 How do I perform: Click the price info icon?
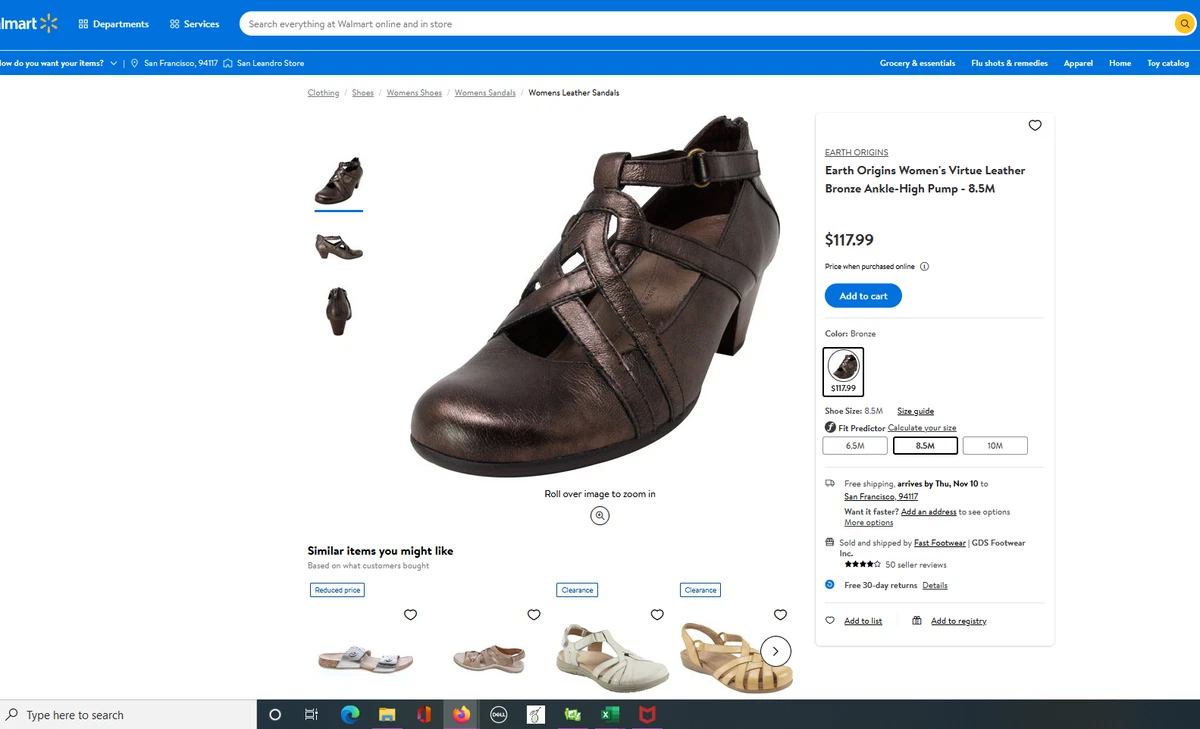click(924, 266)
